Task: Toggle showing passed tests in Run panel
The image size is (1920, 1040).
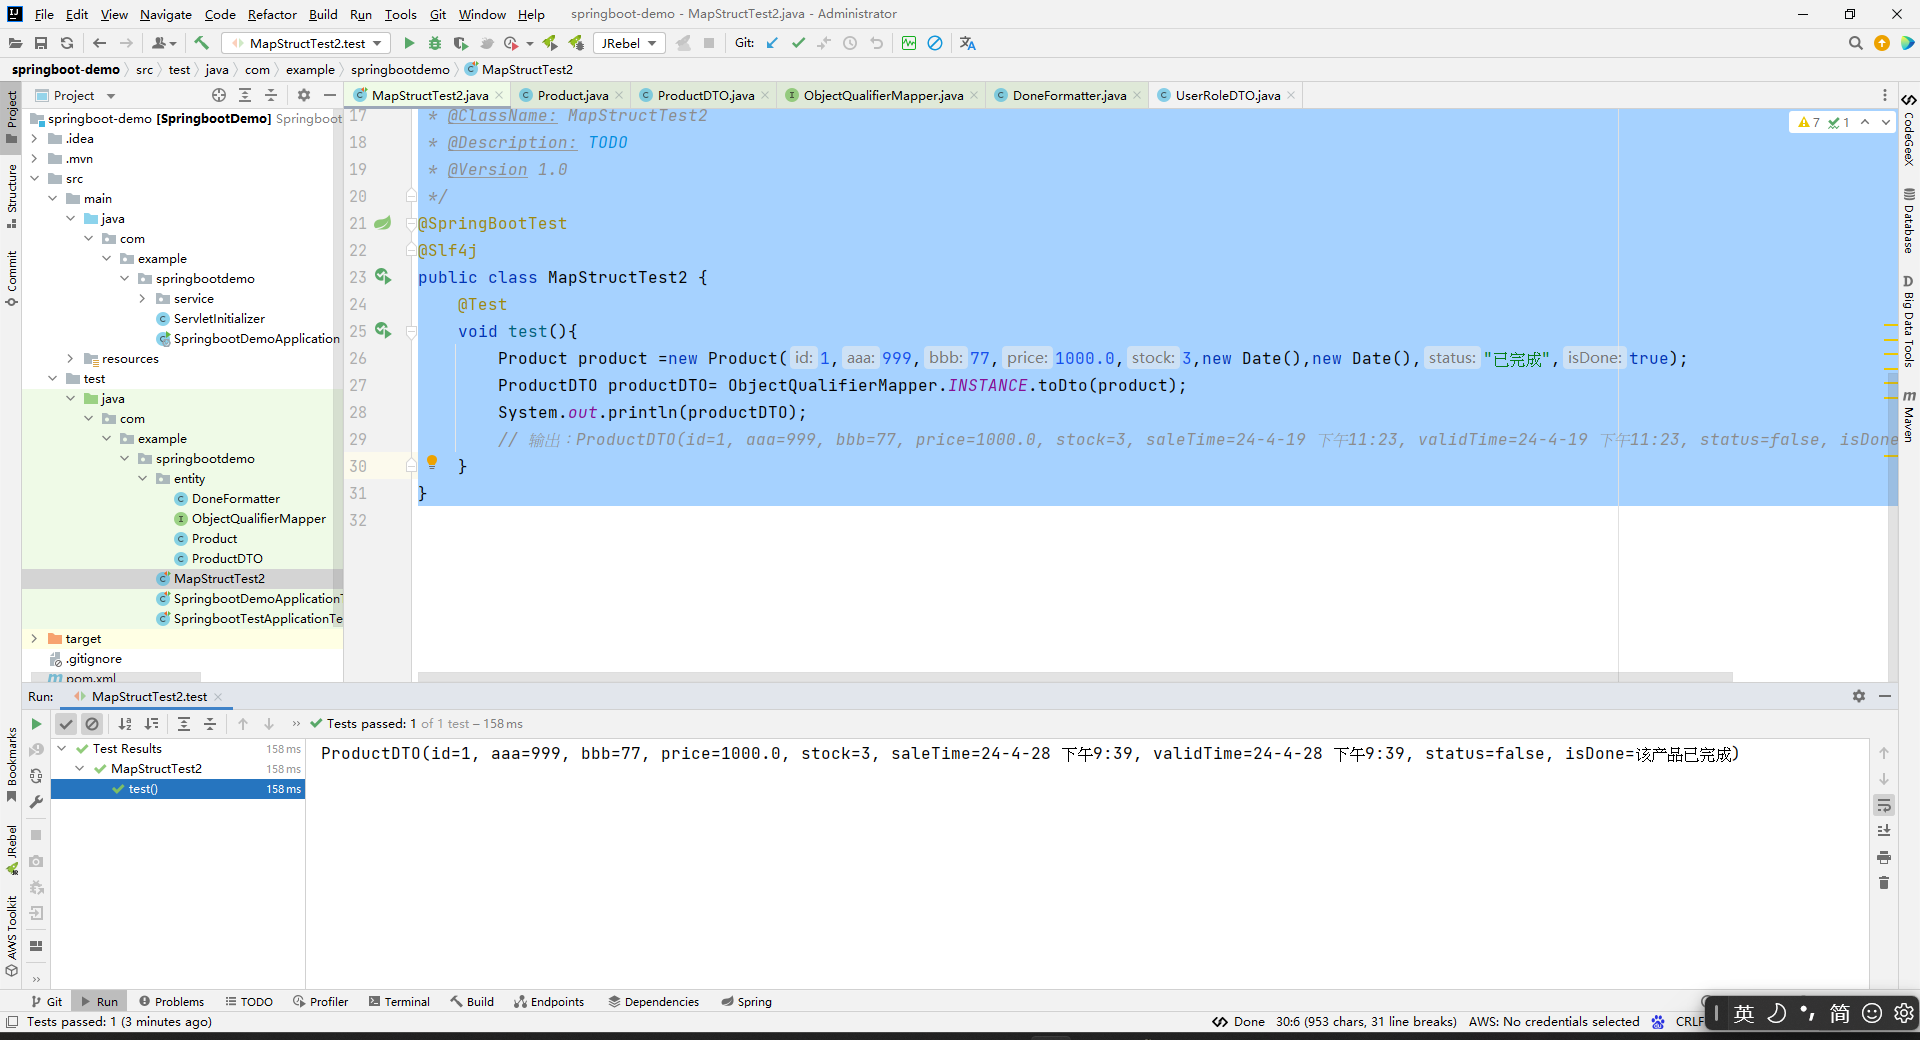Action: point(66,724)
